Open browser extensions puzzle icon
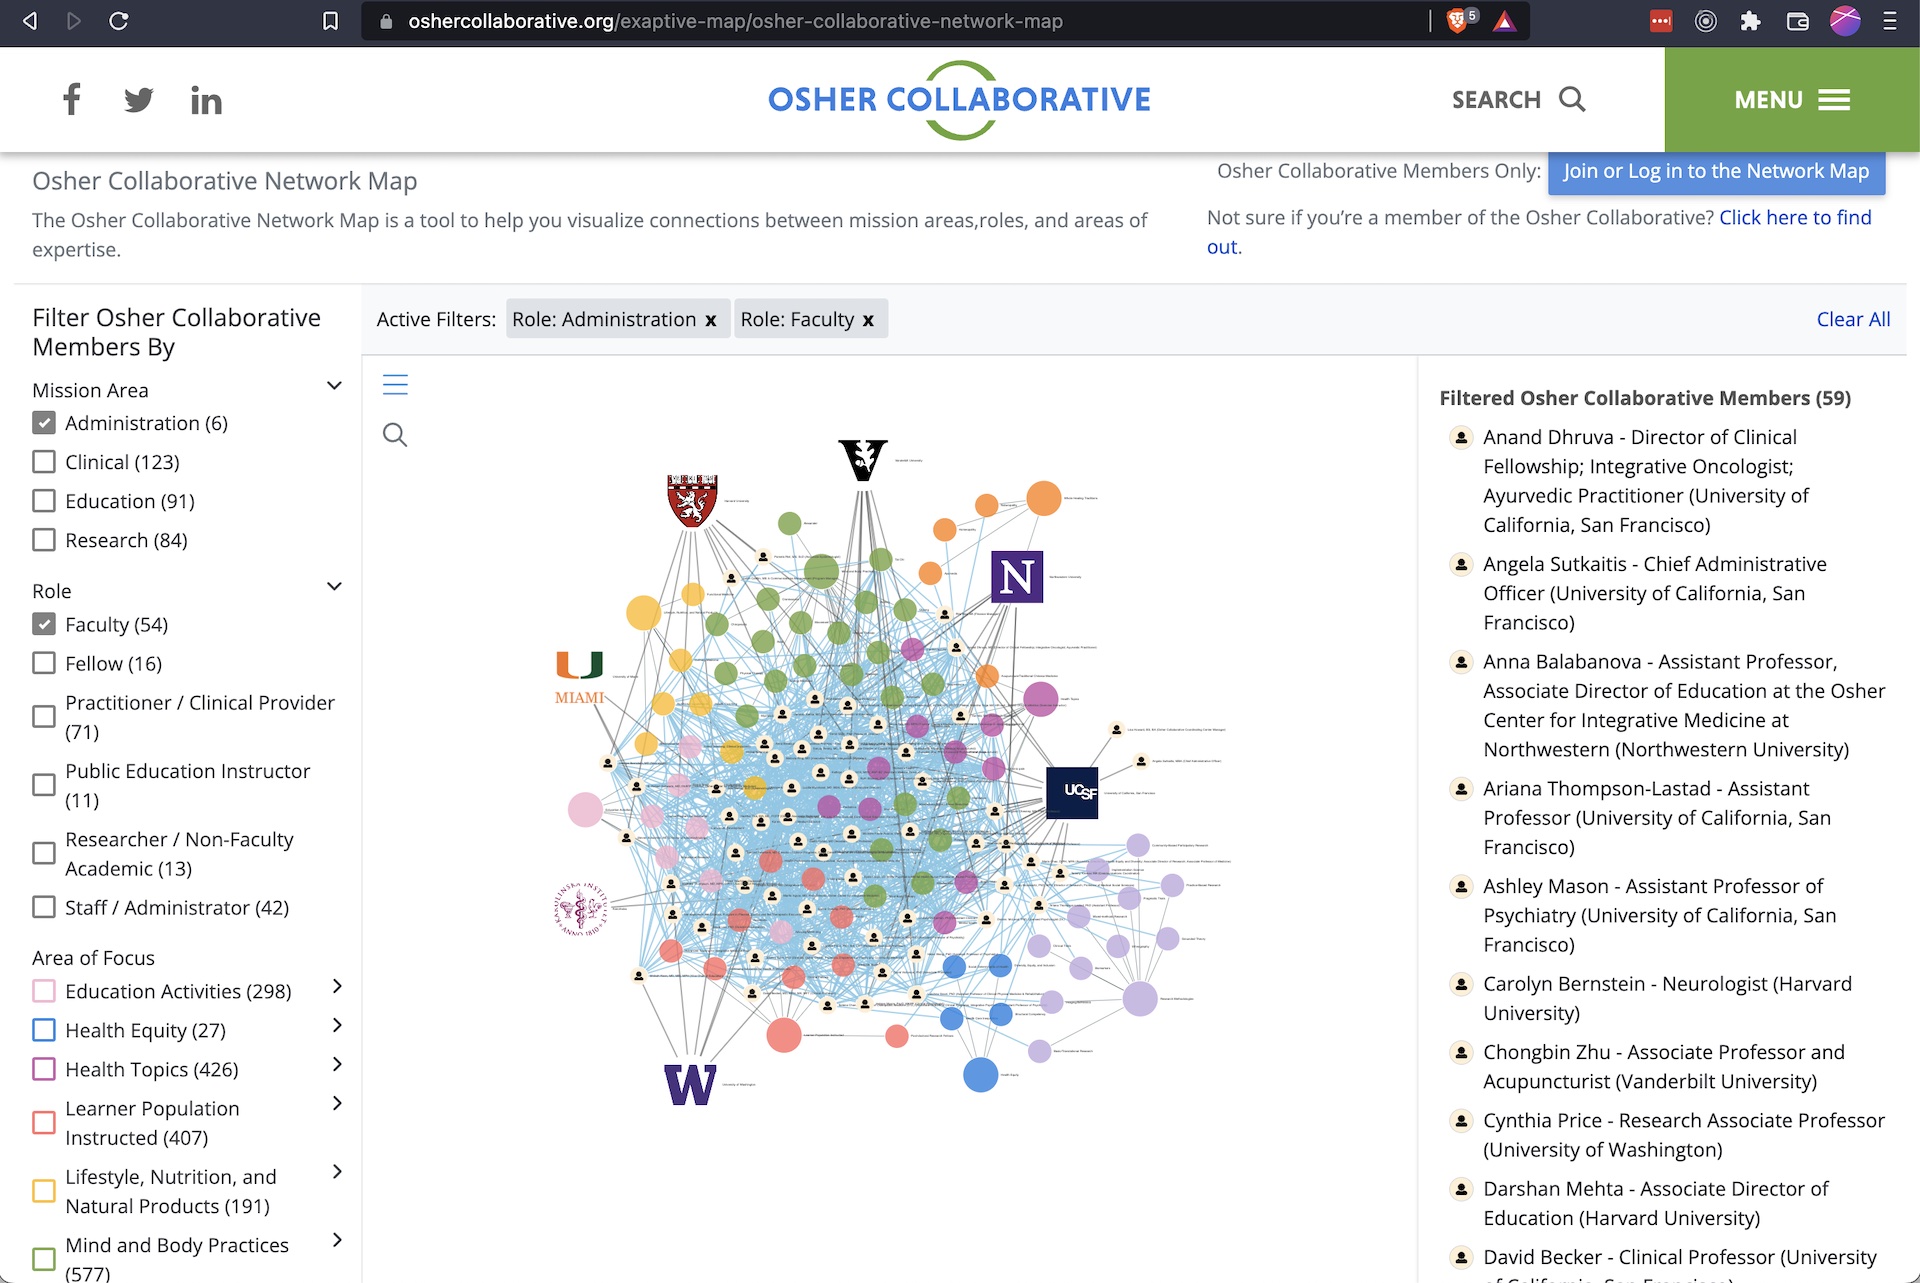Image resolution: width=1920 pixels, height=1283 pixels. coord(1750,21)
